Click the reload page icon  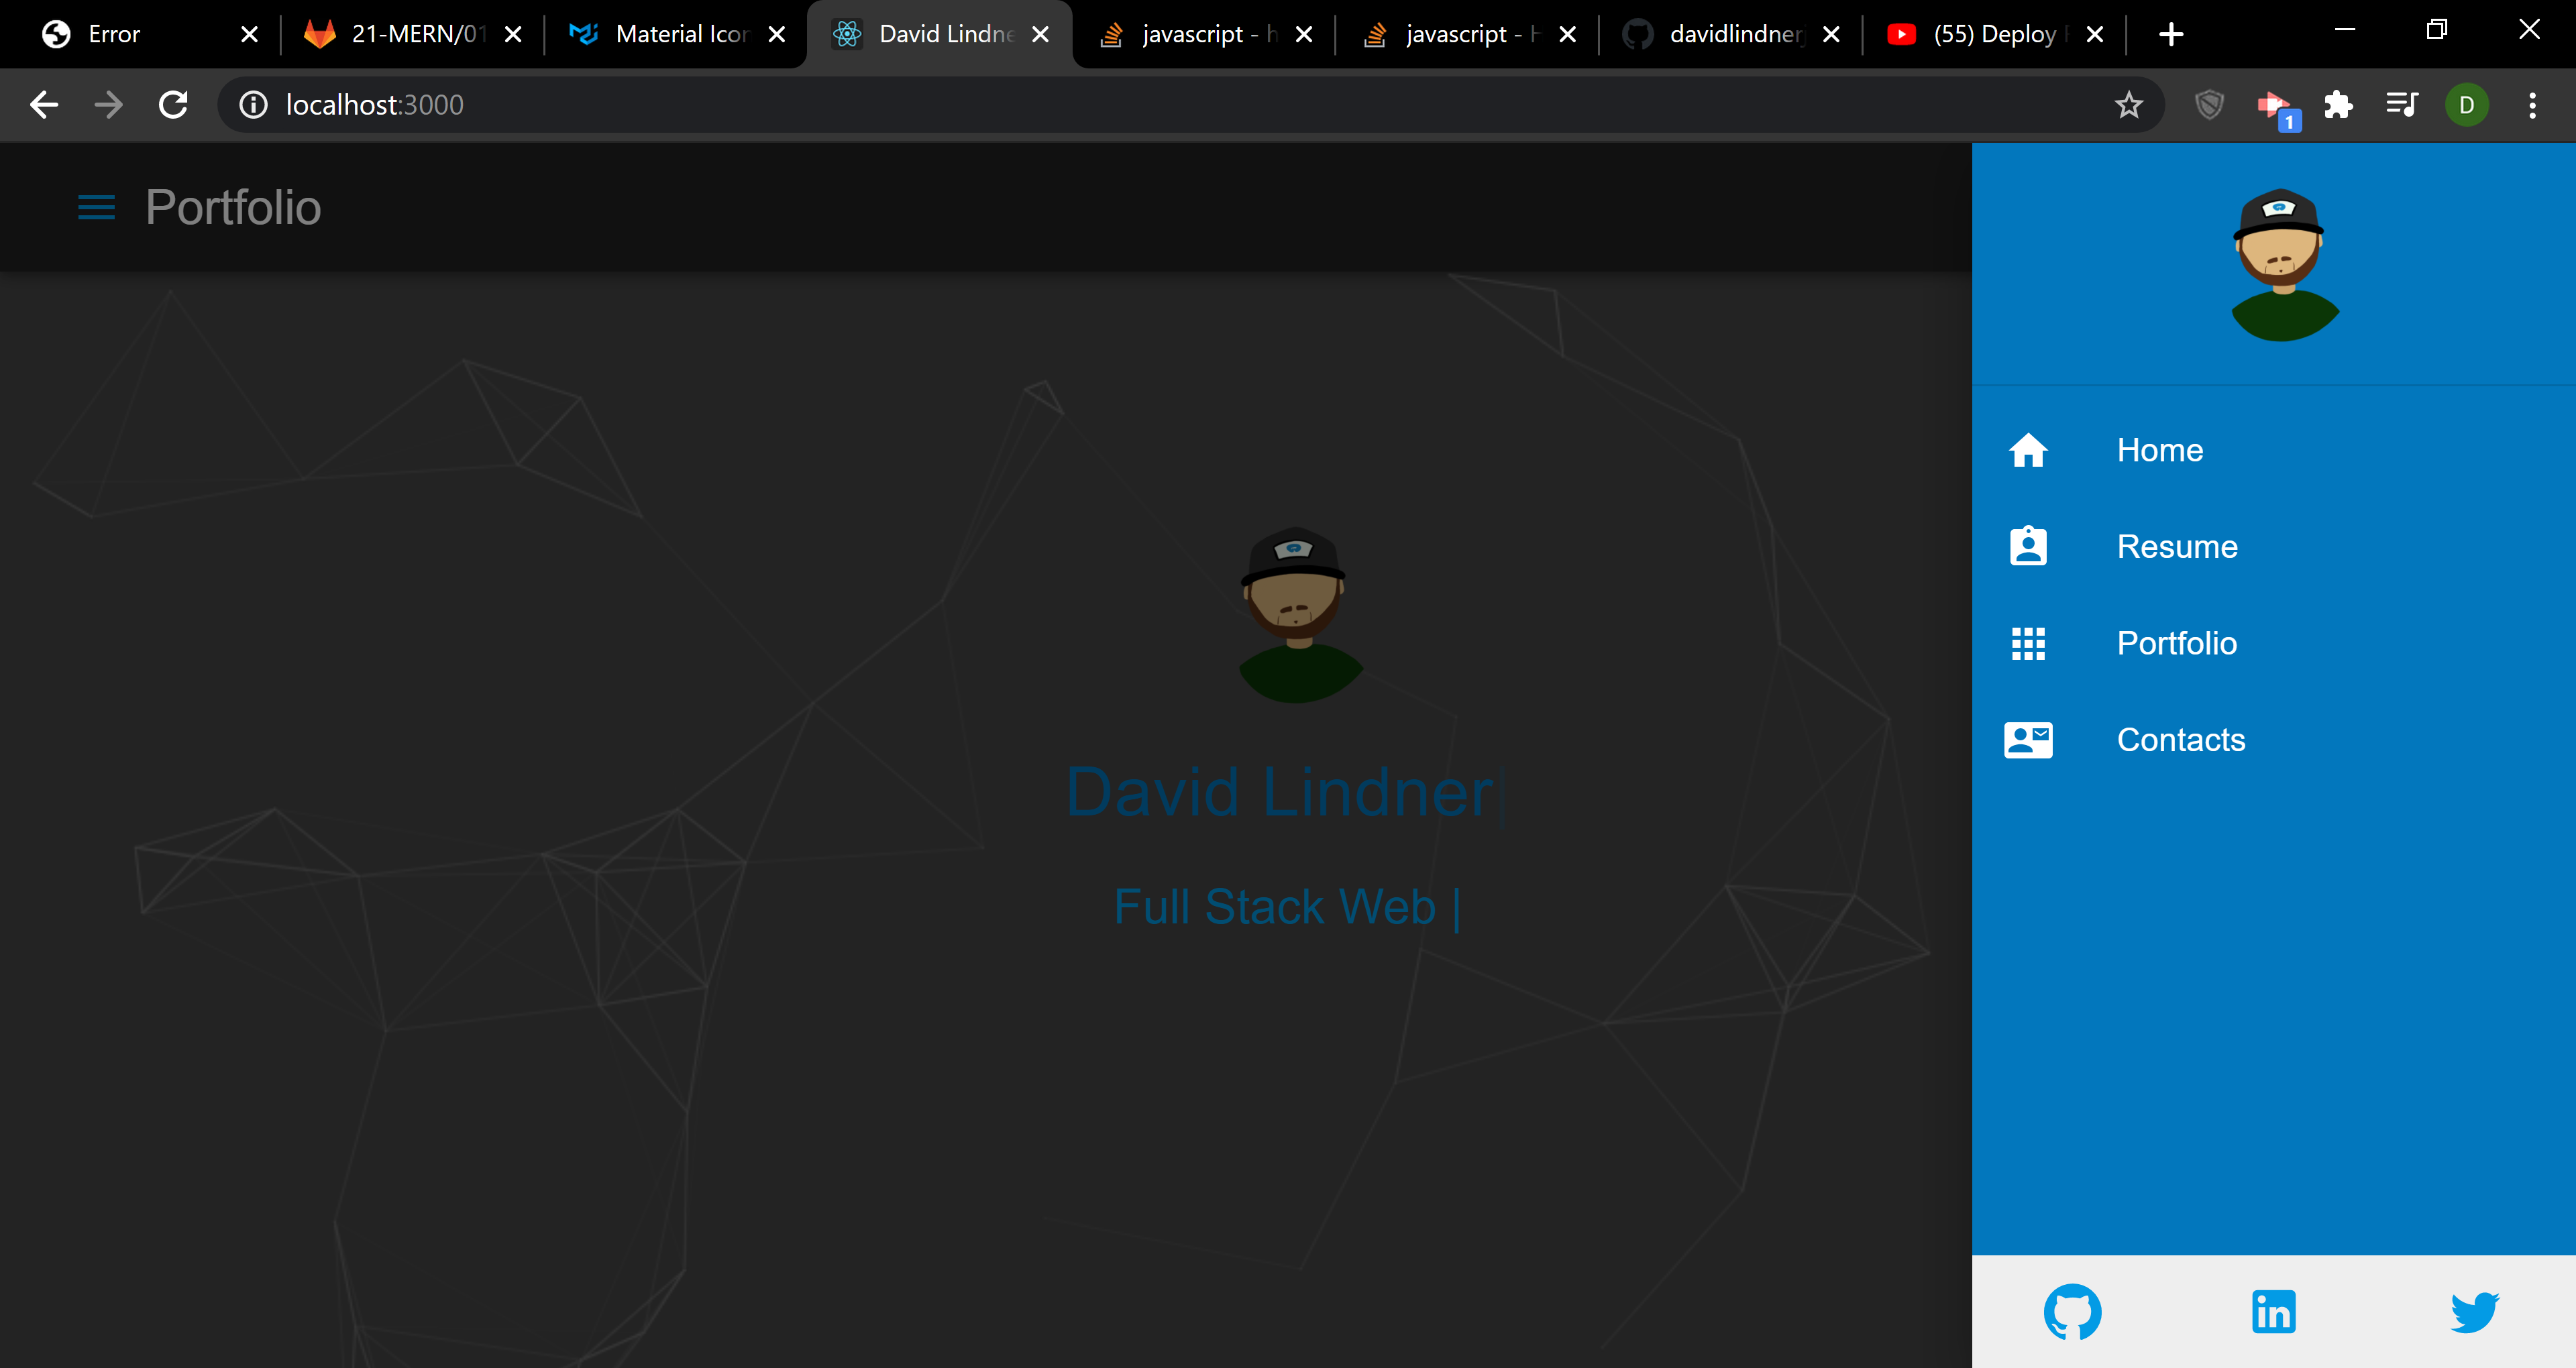(172, 104)
